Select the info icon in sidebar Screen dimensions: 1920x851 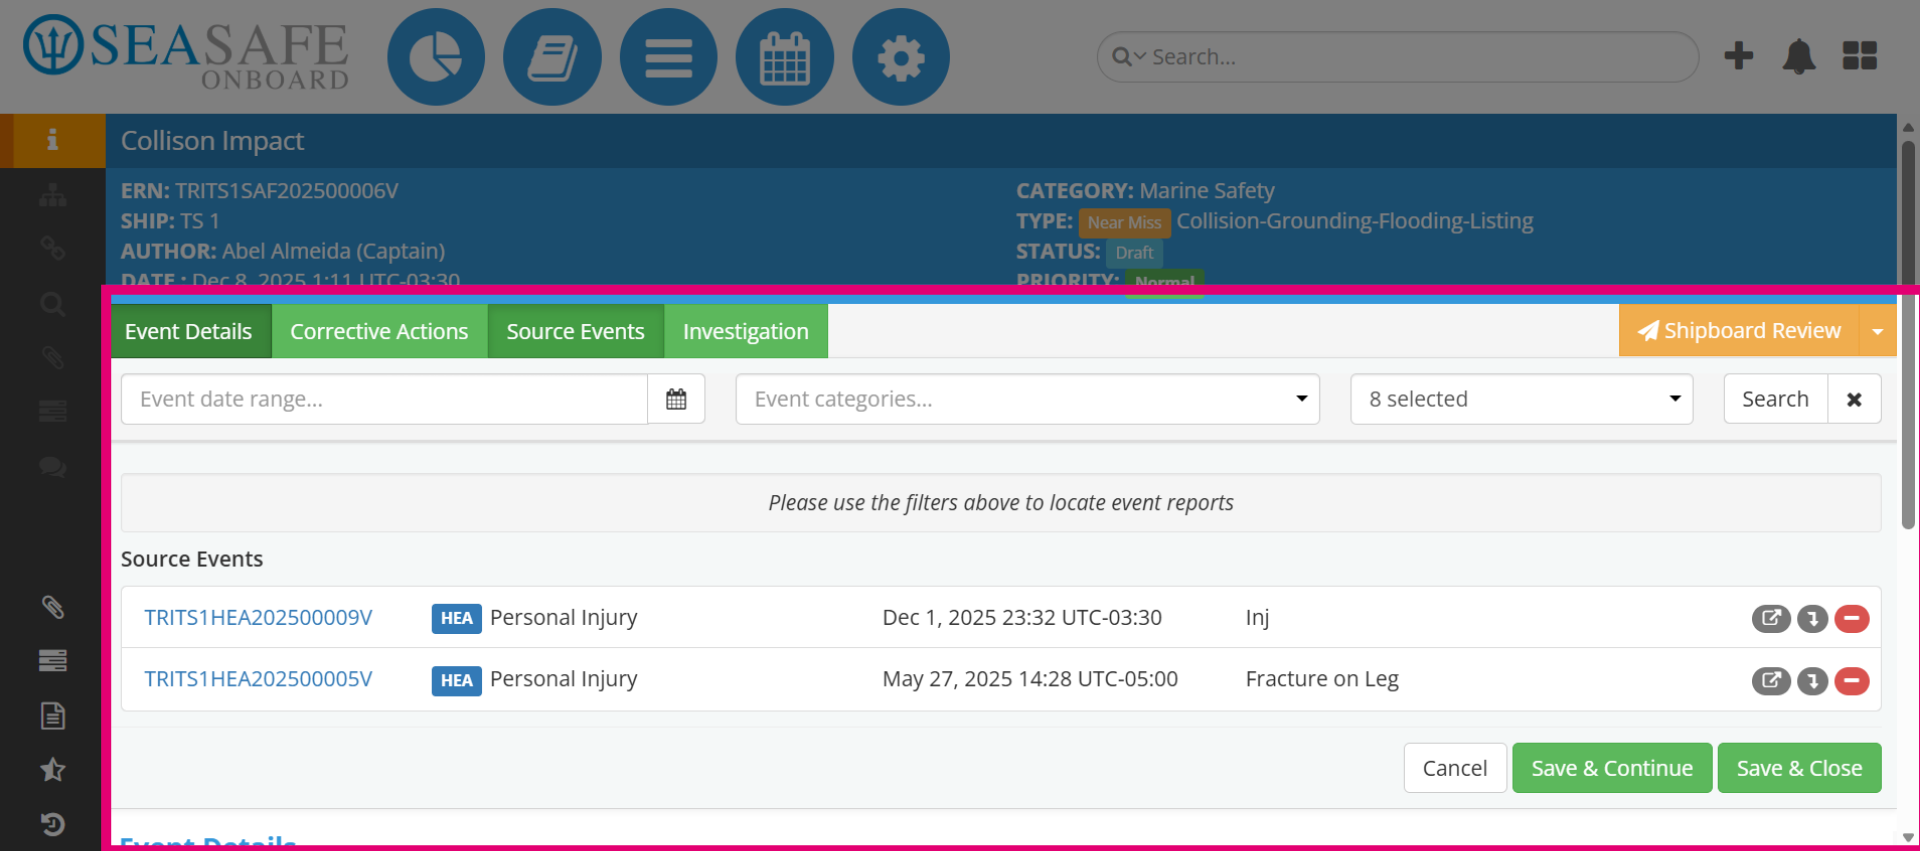(53, 140)
